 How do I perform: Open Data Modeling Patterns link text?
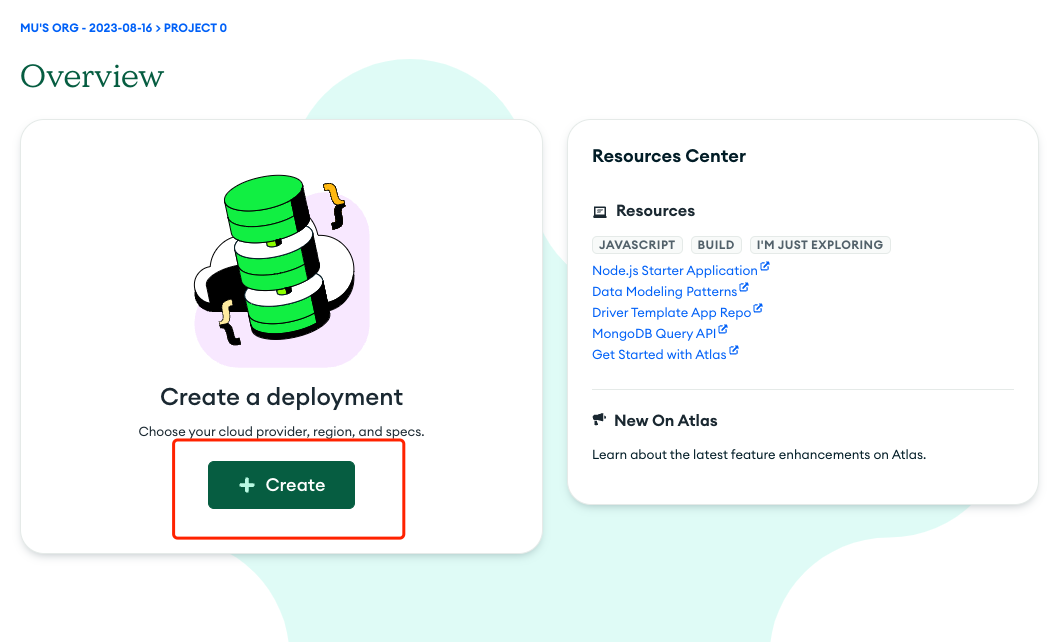(664, 292)
